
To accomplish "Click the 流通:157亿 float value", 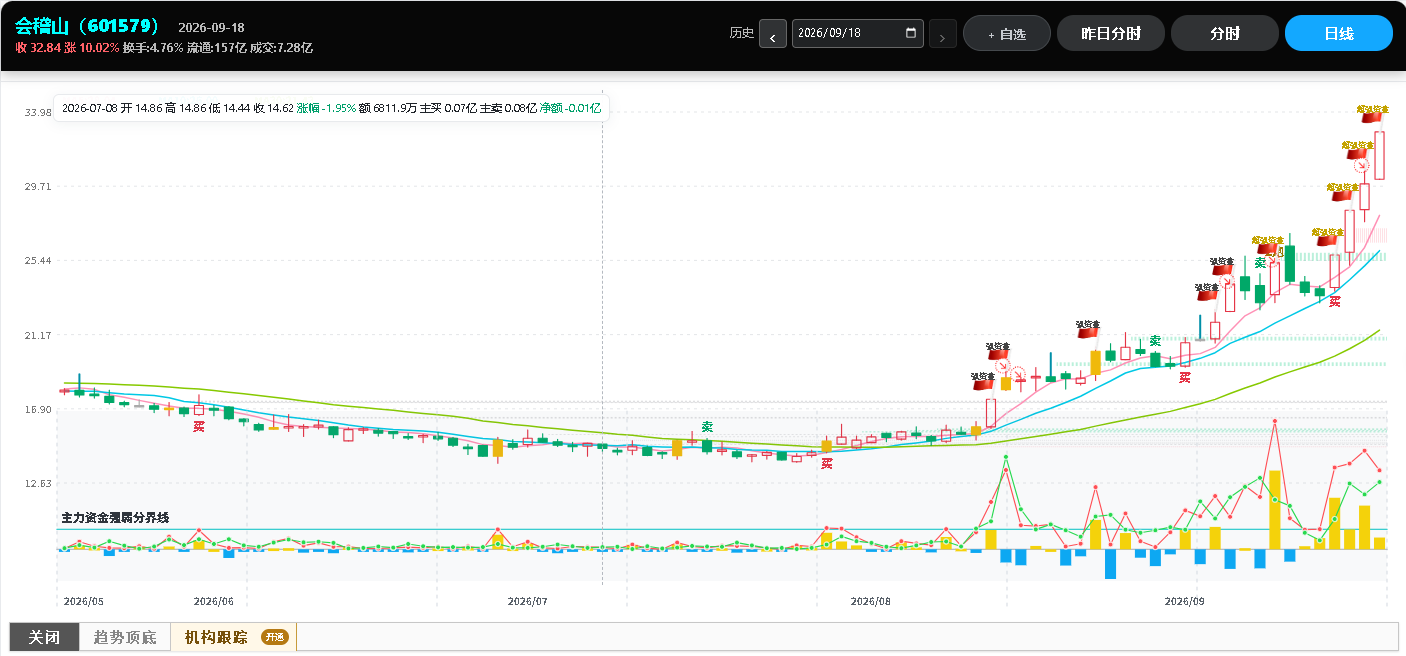I will [217, 47].
